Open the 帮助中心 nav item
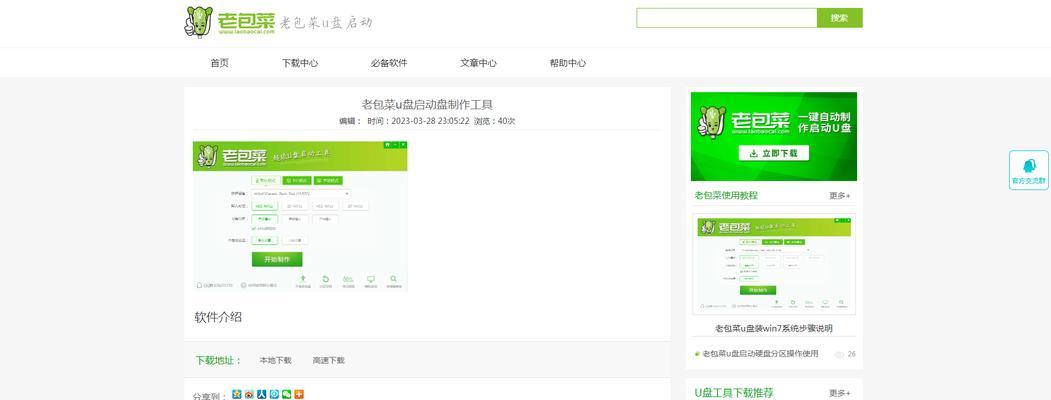Screen dimensions: 1051x400 click(x=568, y=63)
